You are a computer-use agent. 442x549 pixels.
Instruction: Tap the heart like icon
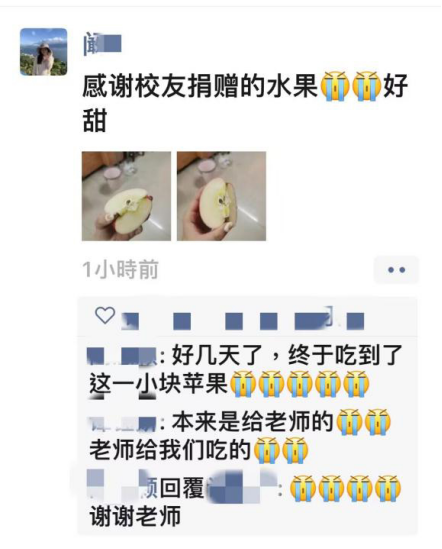pos(105,315)
